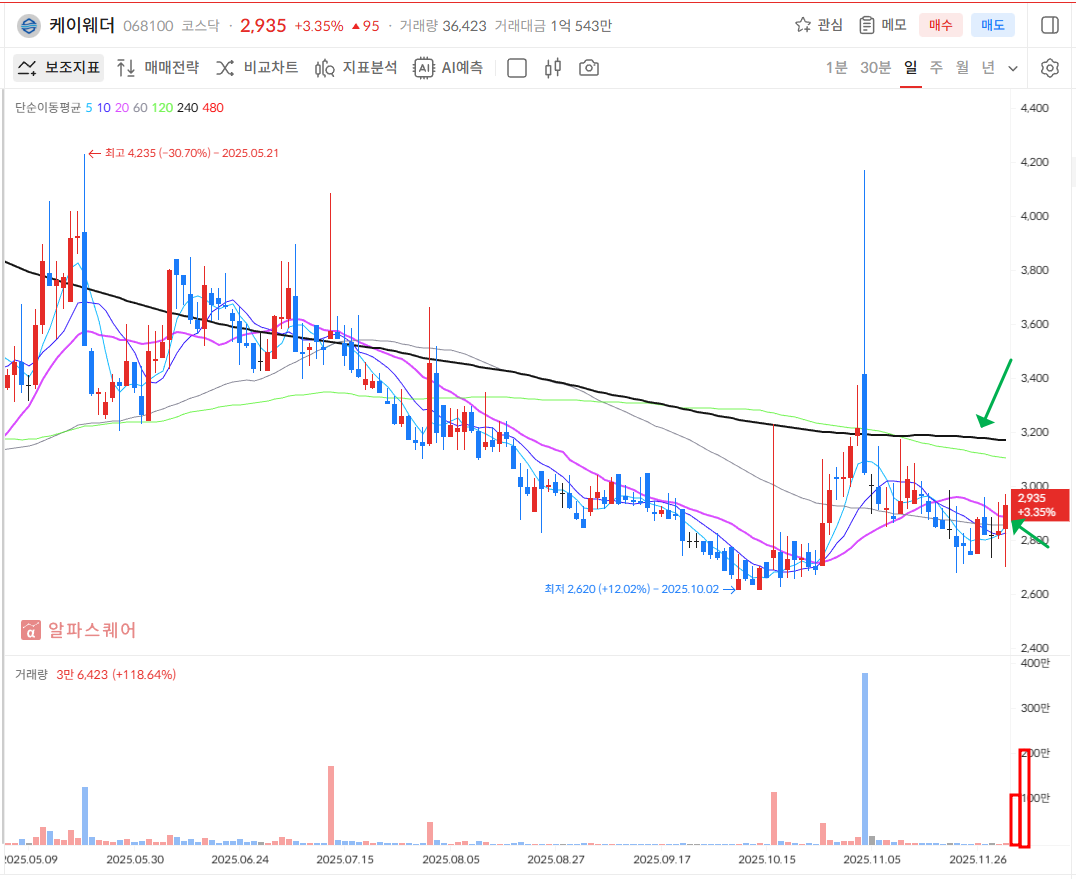Click the 120-day moving average color label
This screenshot has height=879, width=1076.
click(162, 107)
